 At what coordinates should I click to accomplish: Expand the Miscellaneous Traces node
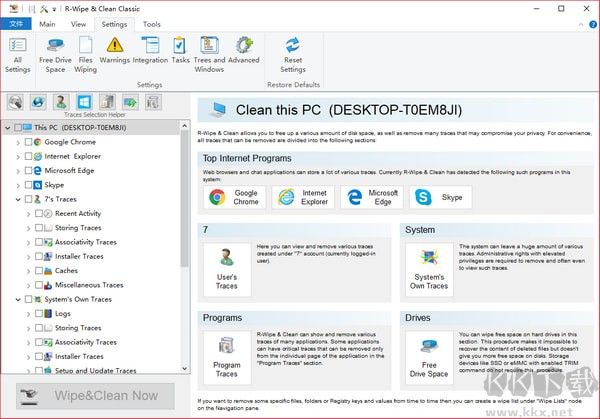coord(28,285)
